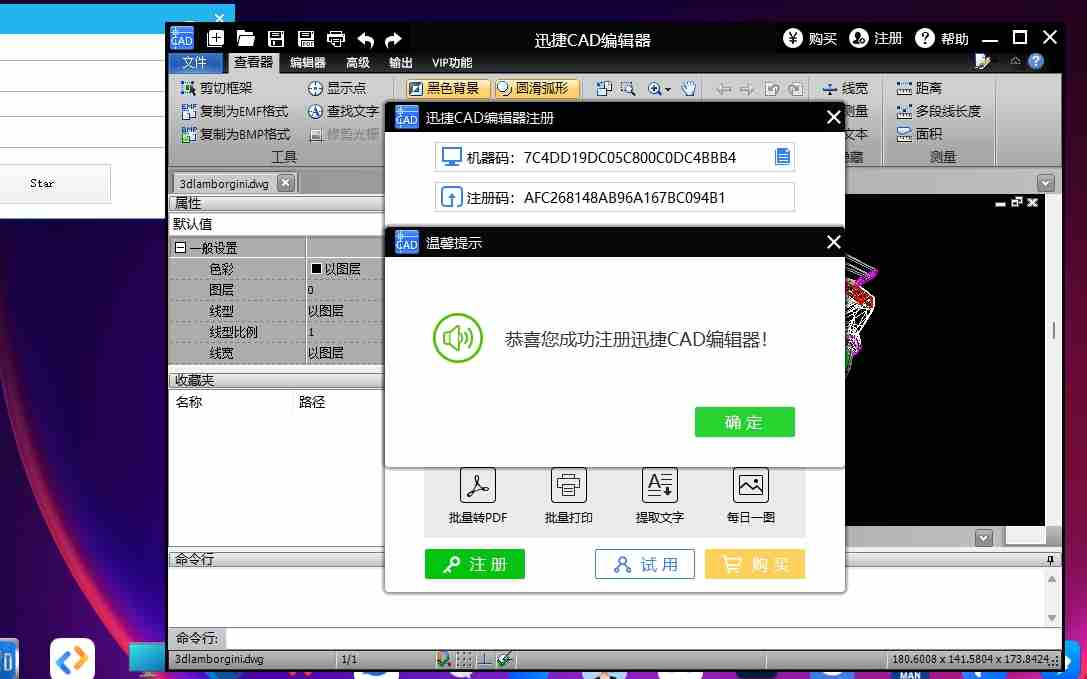Click the redo arrow icon

(x=393, y=40)
